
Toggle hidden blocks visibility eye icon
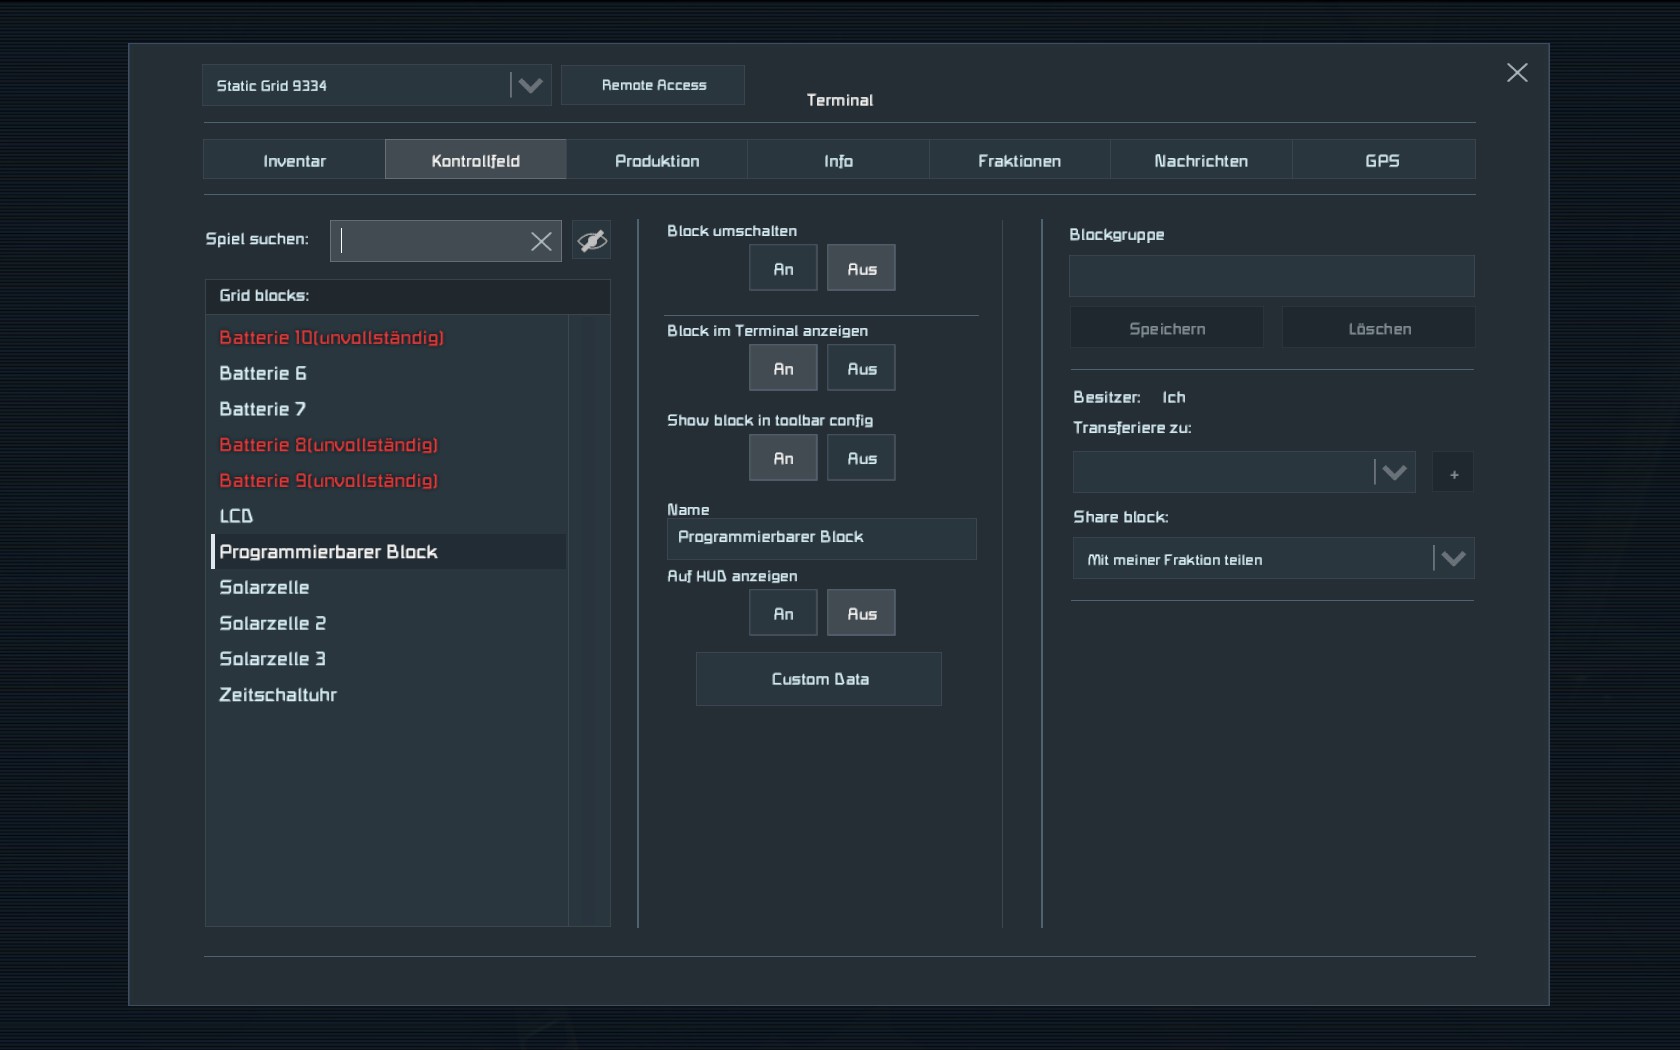(x=592, y=241)
